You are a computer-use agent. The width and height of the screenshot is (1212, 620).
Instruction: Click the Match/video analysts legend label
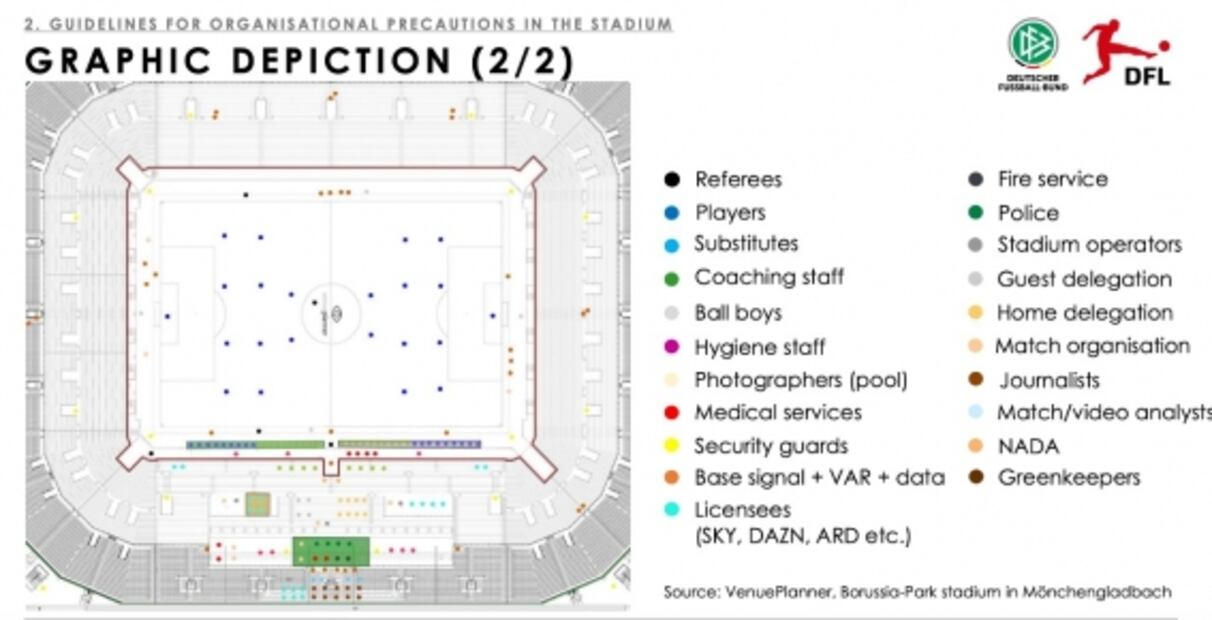point(1103,413)
